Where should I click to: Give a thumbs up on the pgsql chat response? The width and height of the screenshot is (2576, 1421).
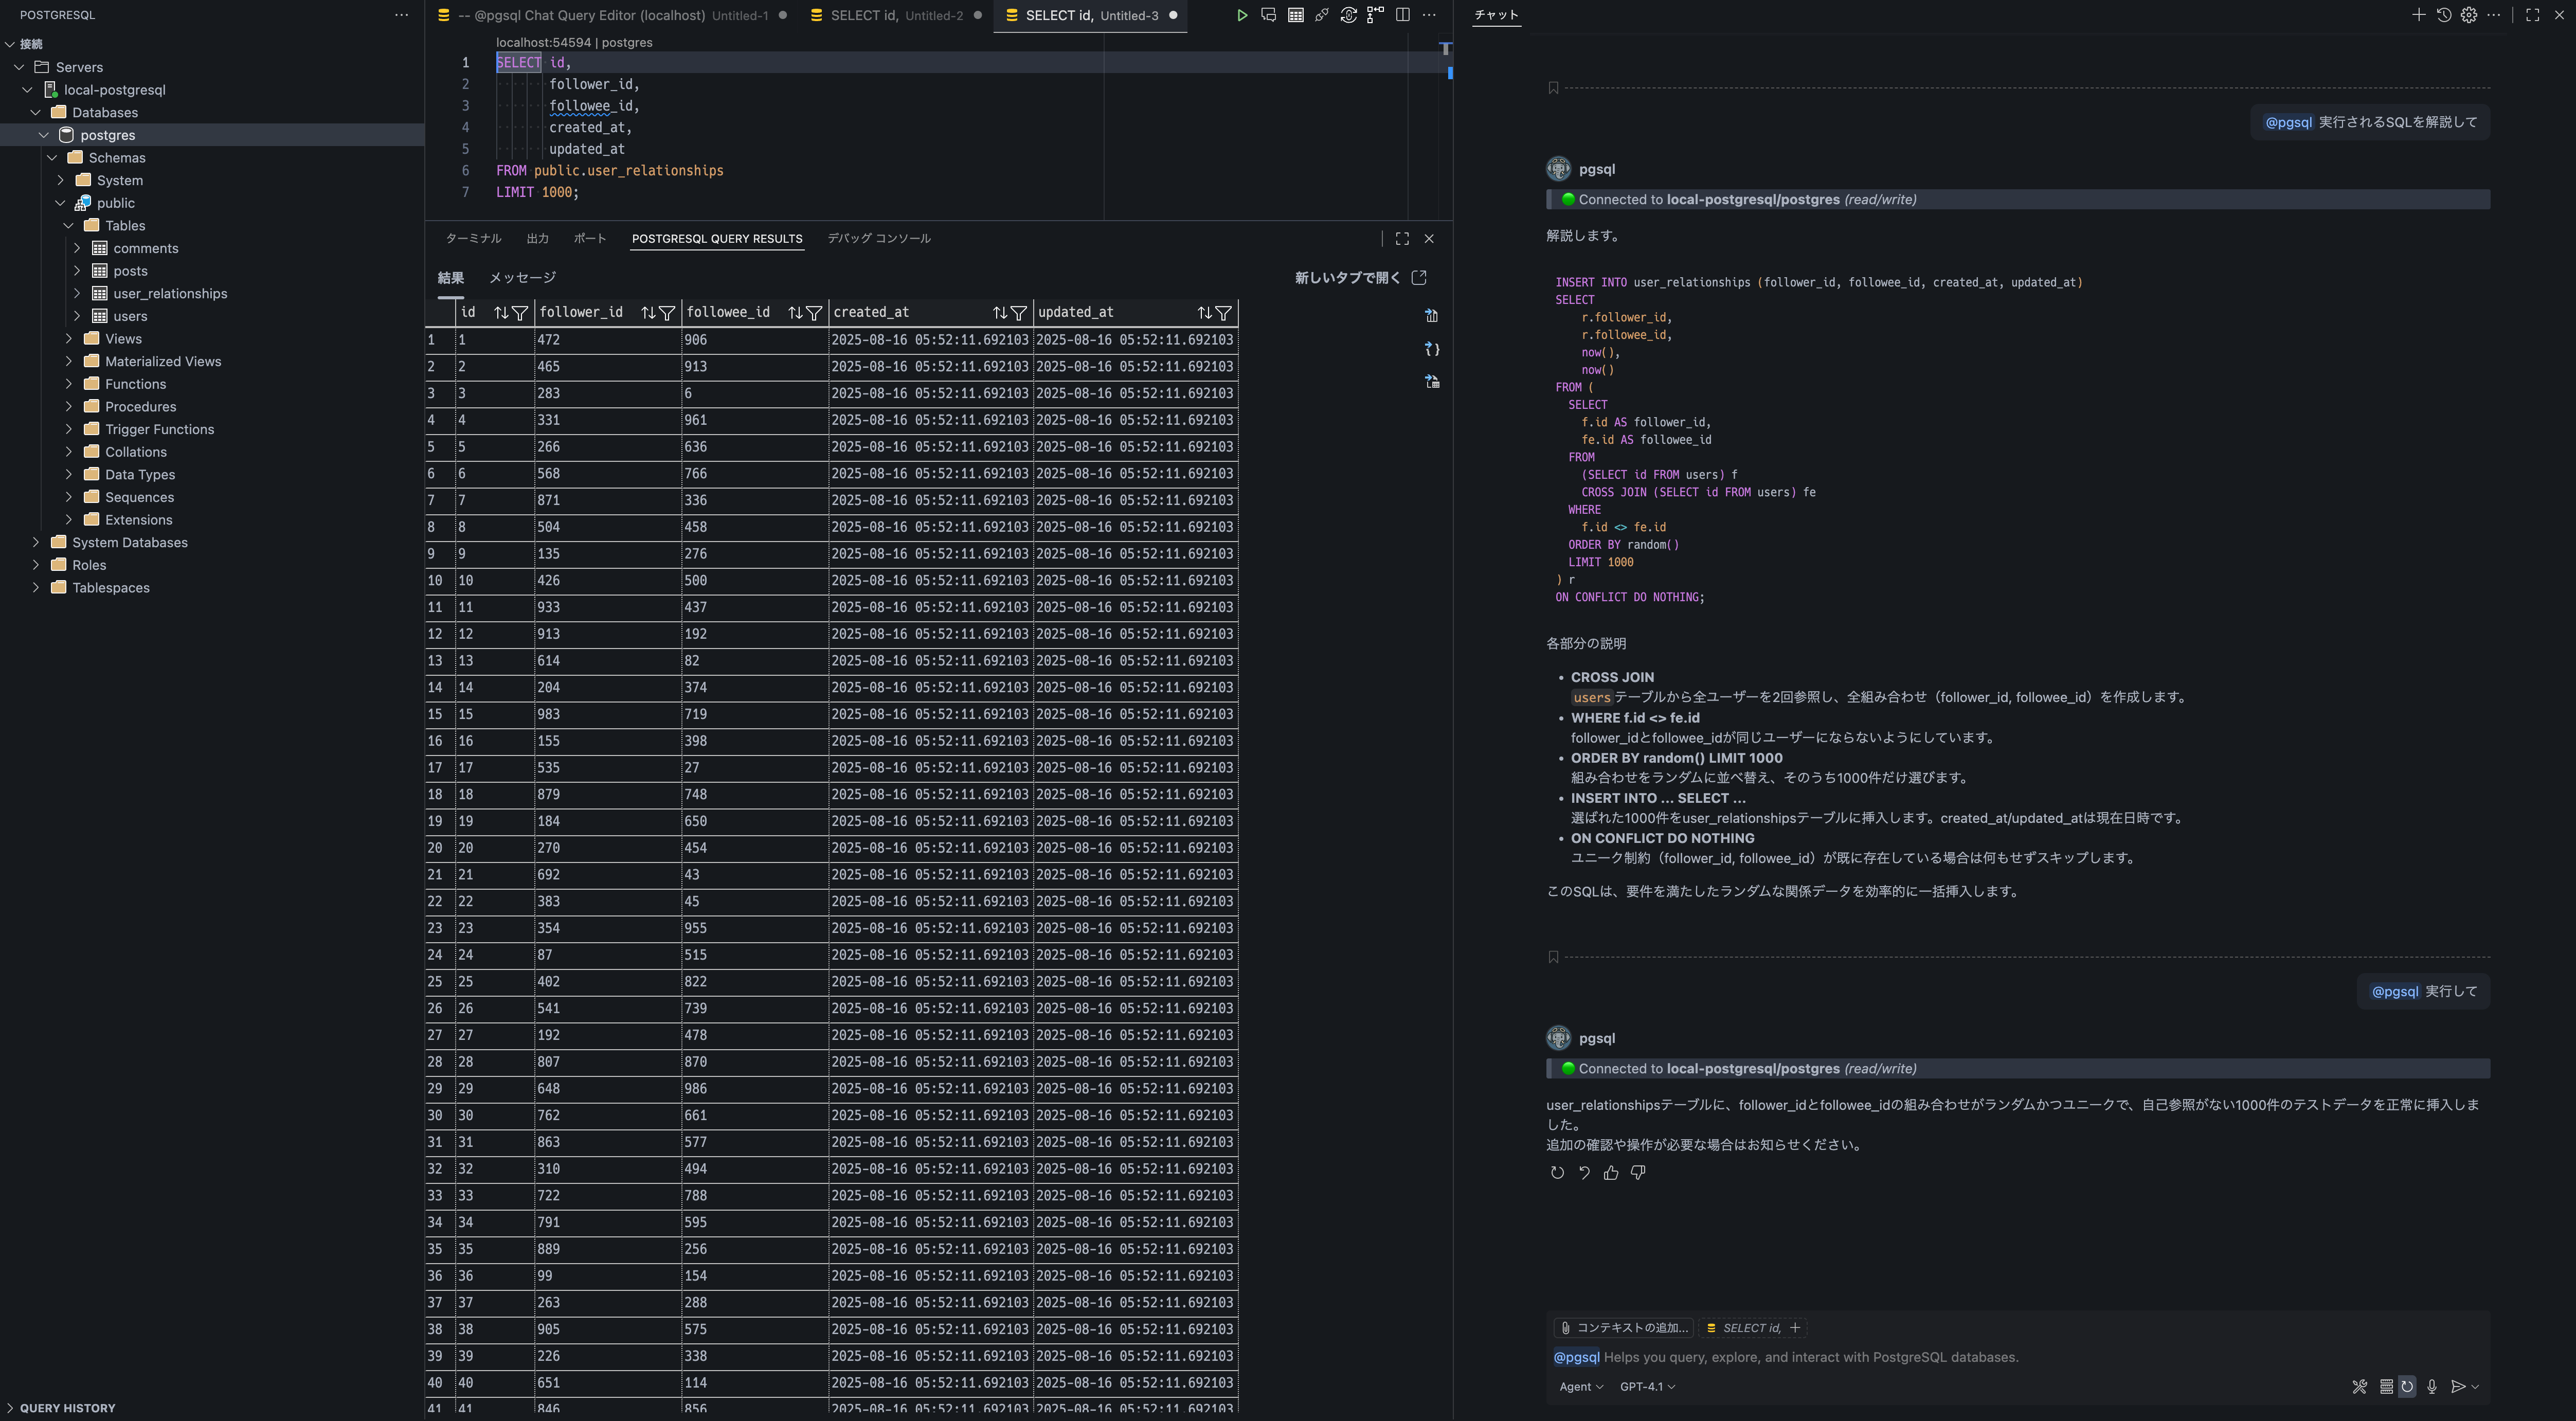1610,1173
